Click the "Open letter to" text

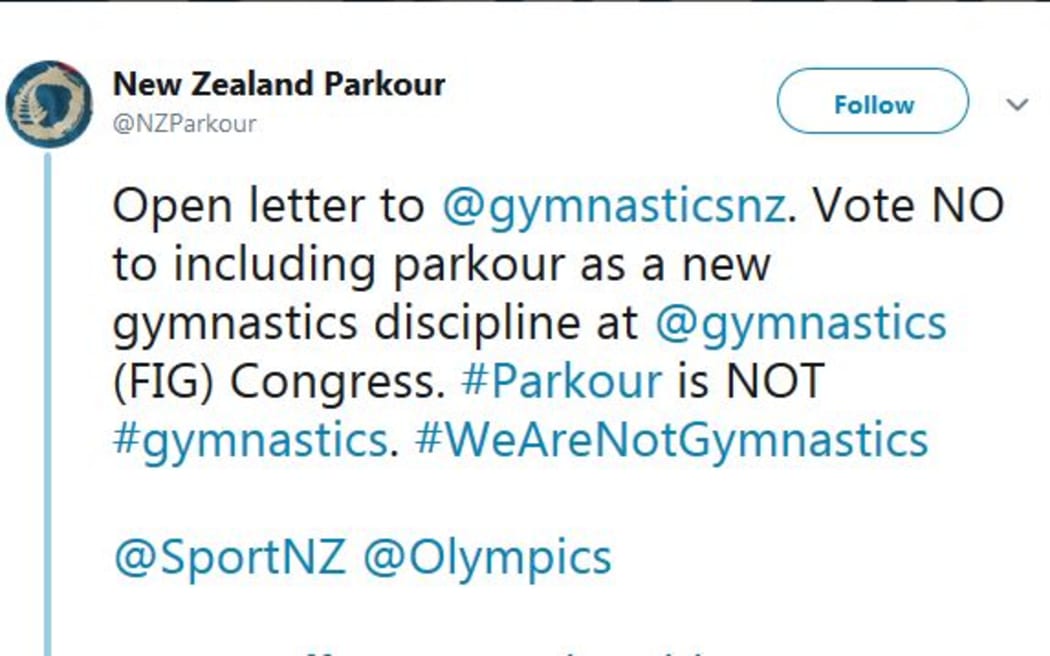(x=269, y=207)
